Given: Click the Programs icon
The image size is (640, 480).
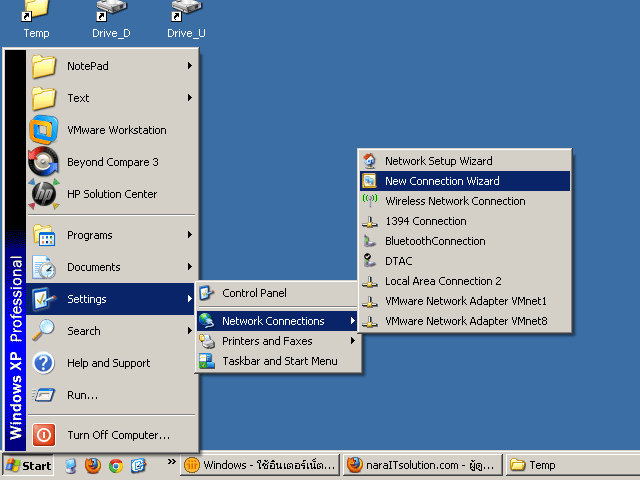Looking at the screenshot, I should [x=44, y=235].
